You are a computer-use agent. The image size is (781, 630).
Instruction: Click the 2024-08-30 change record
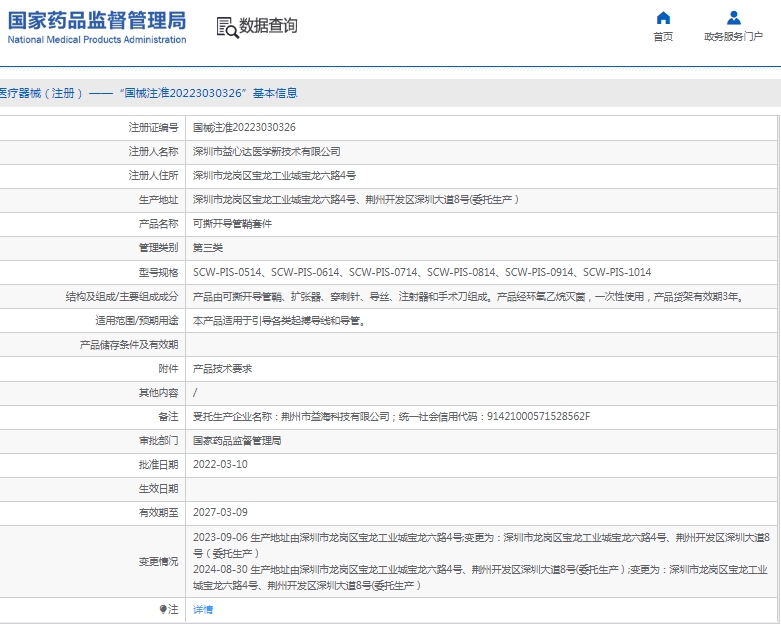[480, 577]
